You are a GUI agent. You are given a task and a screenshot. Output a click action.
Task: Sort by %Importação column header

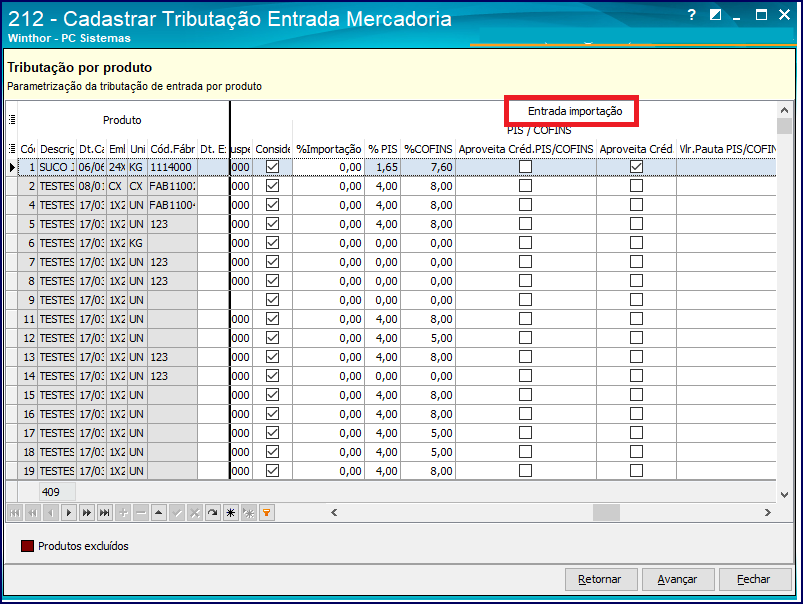[328, 149]
